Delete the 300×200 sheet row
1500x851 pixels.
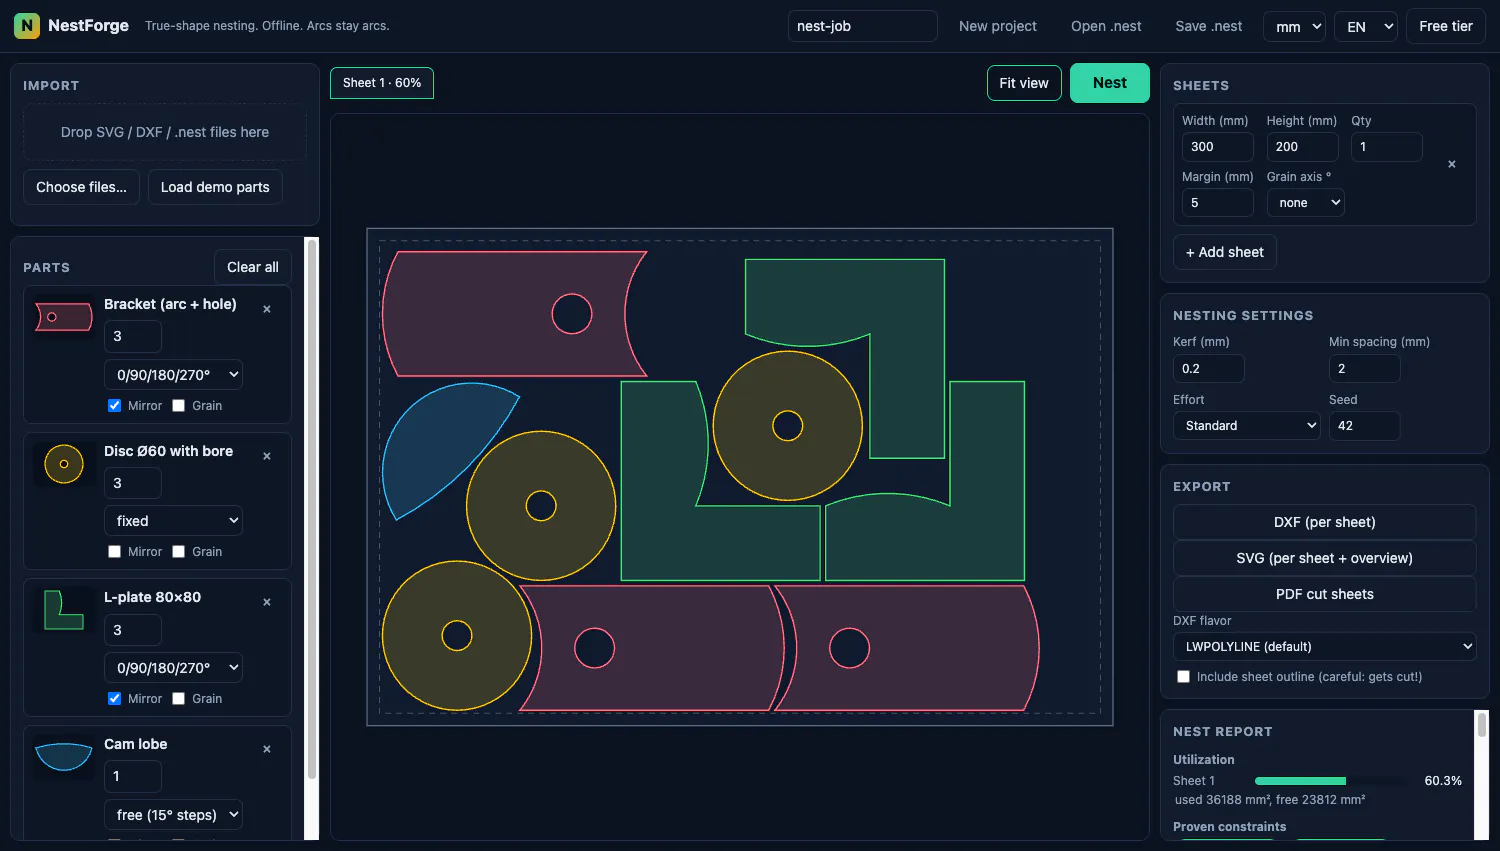[x=1452, y=164]
